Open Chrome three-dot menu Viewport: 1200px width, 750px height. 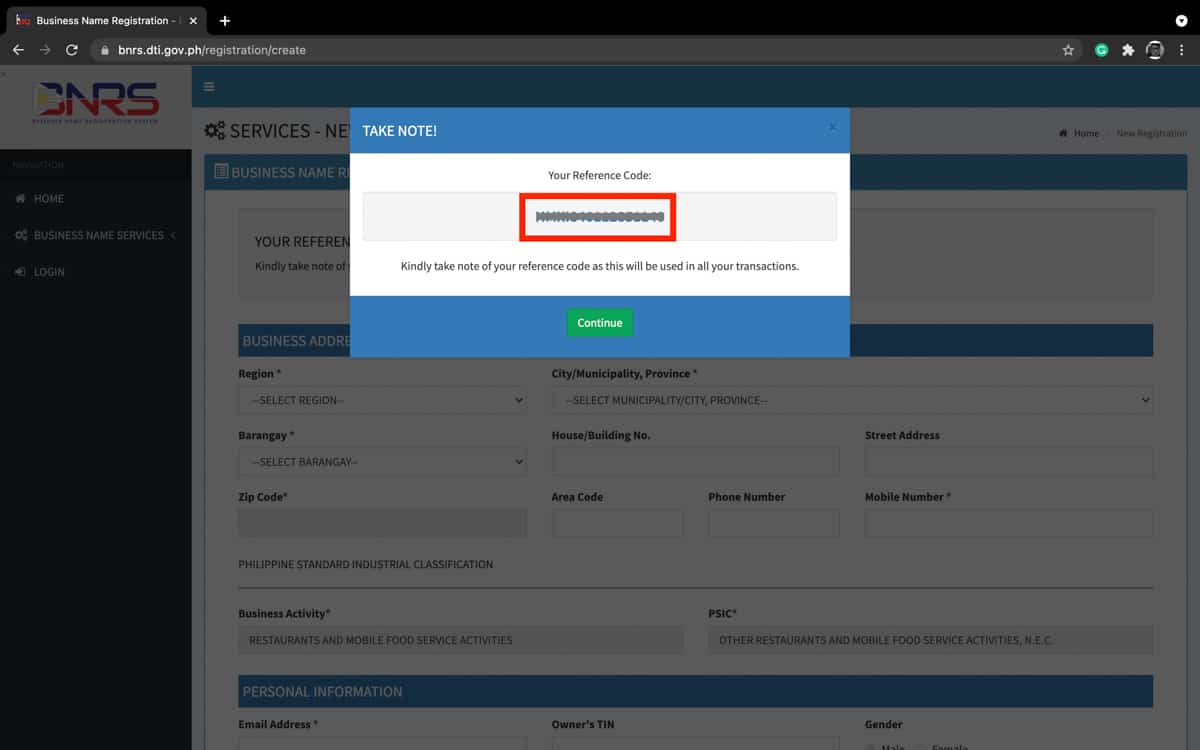click(x=1181, y=50)
